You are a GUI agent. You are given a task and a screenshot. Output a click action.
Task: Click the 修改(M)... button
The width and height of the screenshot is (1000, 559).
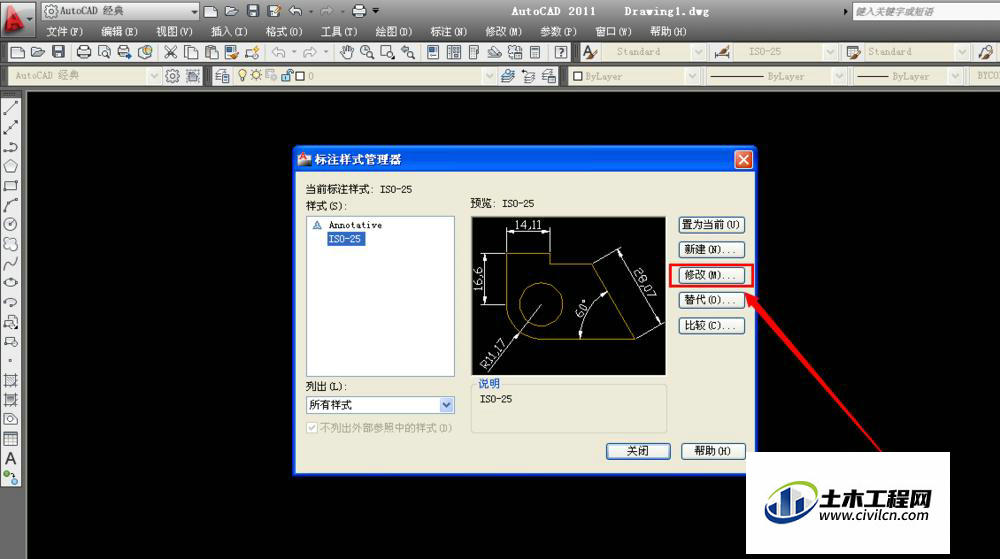coord(711,275)
